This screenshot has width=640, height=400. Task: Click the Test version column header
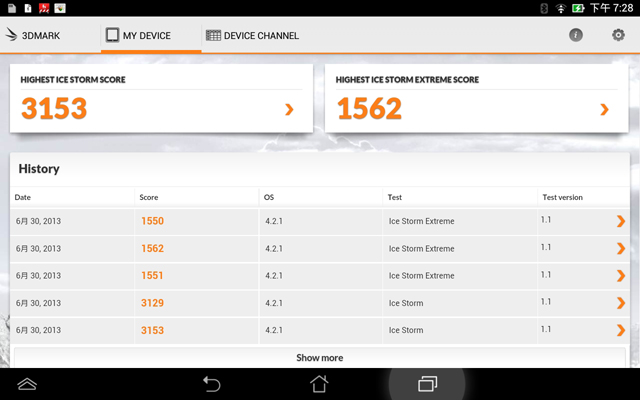coord(562,197)
